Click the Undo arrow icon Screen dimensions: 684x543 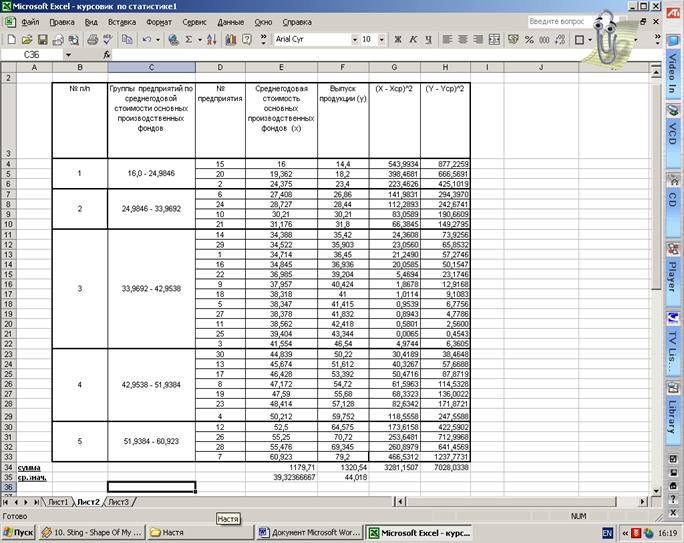tap(146, 39)
